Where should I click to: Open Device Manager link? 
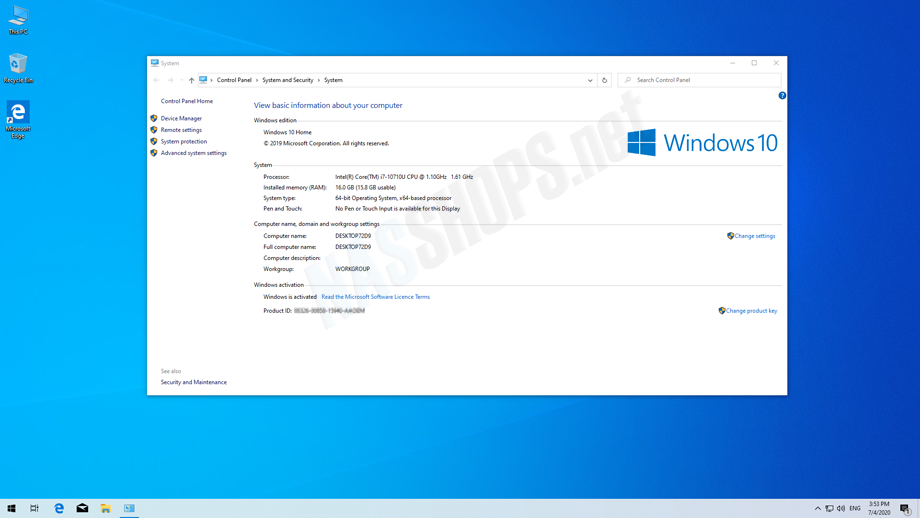[x=181, y=119]
